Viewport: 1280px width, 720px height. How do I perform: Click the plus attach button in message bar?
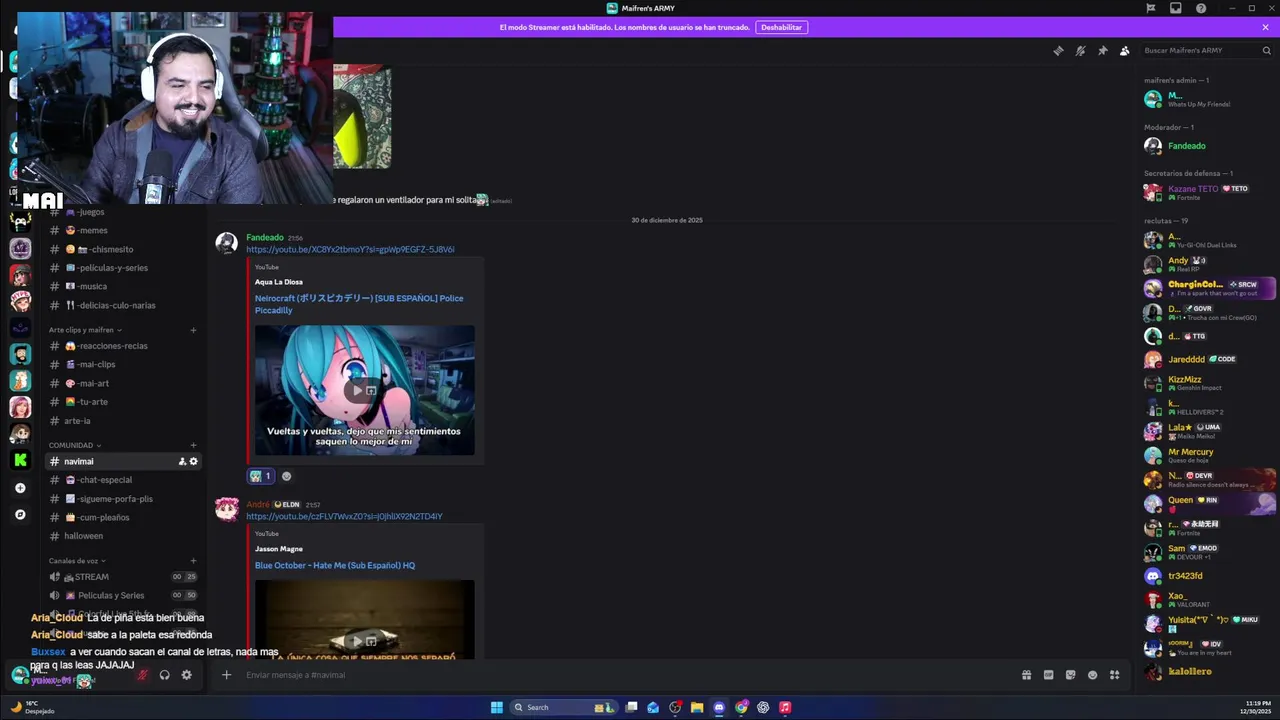coord(226,675)
